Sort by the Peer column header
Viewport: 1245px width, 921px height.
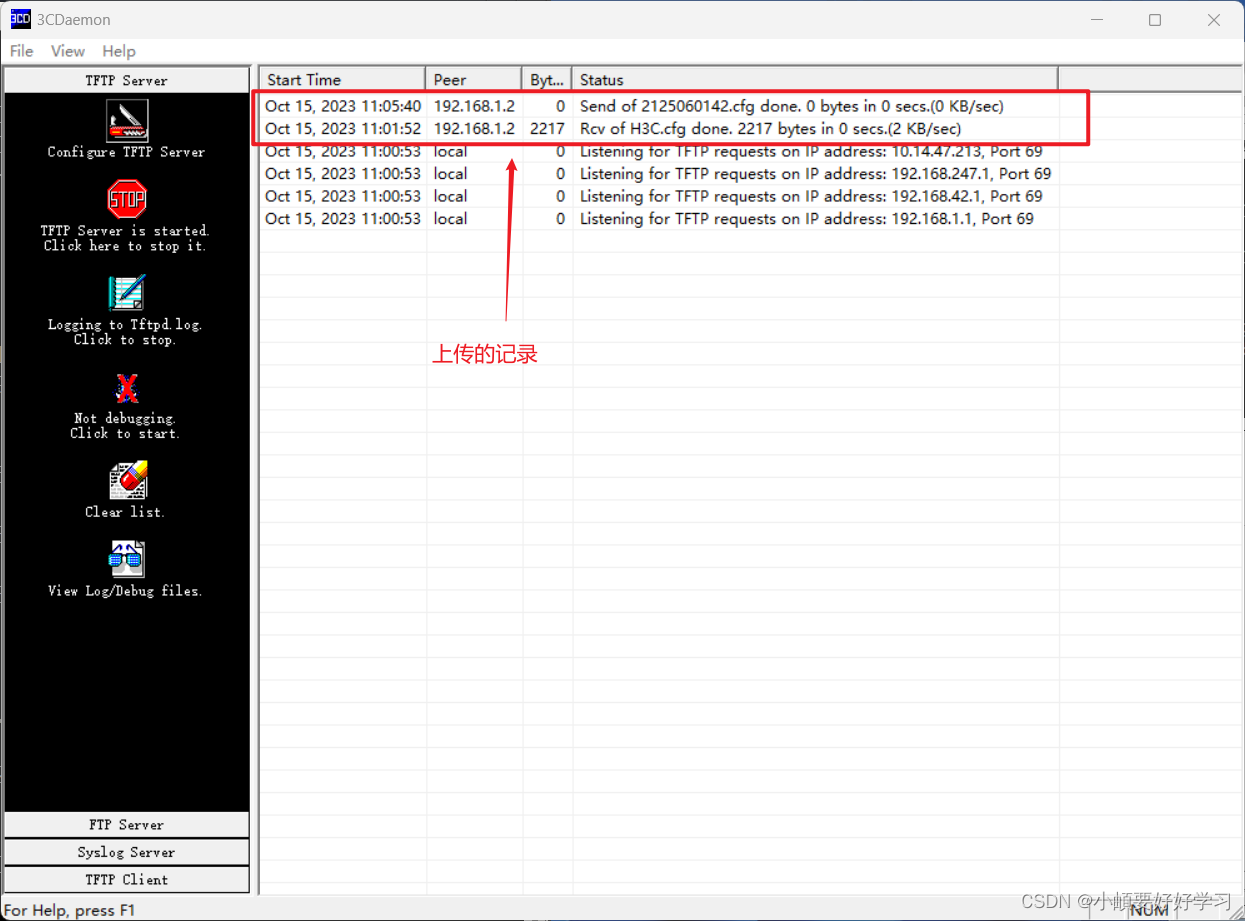[x=474, y=80]
